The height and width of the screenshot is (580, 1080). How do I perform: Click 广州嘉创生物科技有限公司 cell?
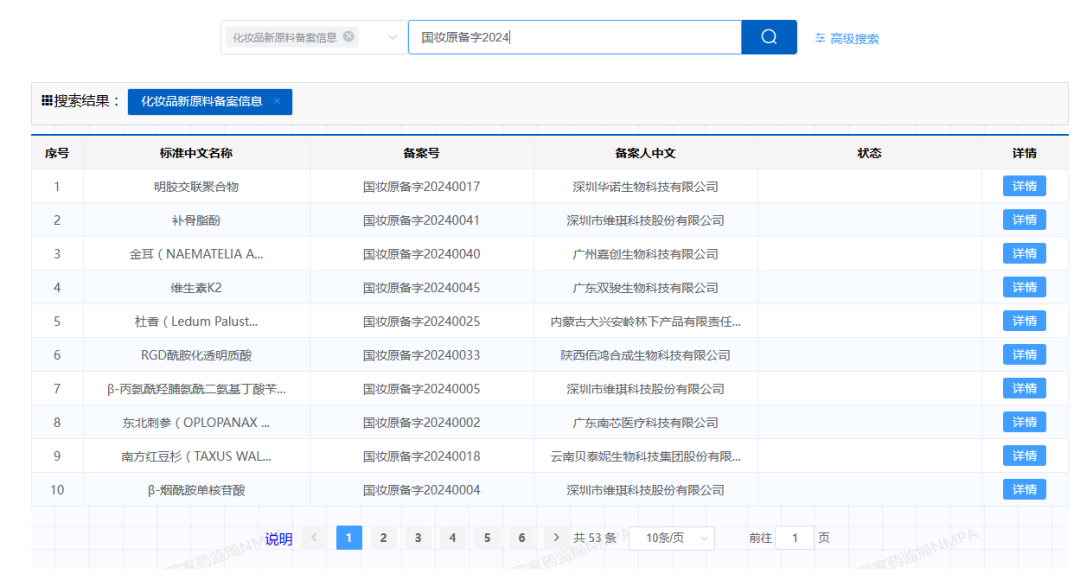pos(645,254)
